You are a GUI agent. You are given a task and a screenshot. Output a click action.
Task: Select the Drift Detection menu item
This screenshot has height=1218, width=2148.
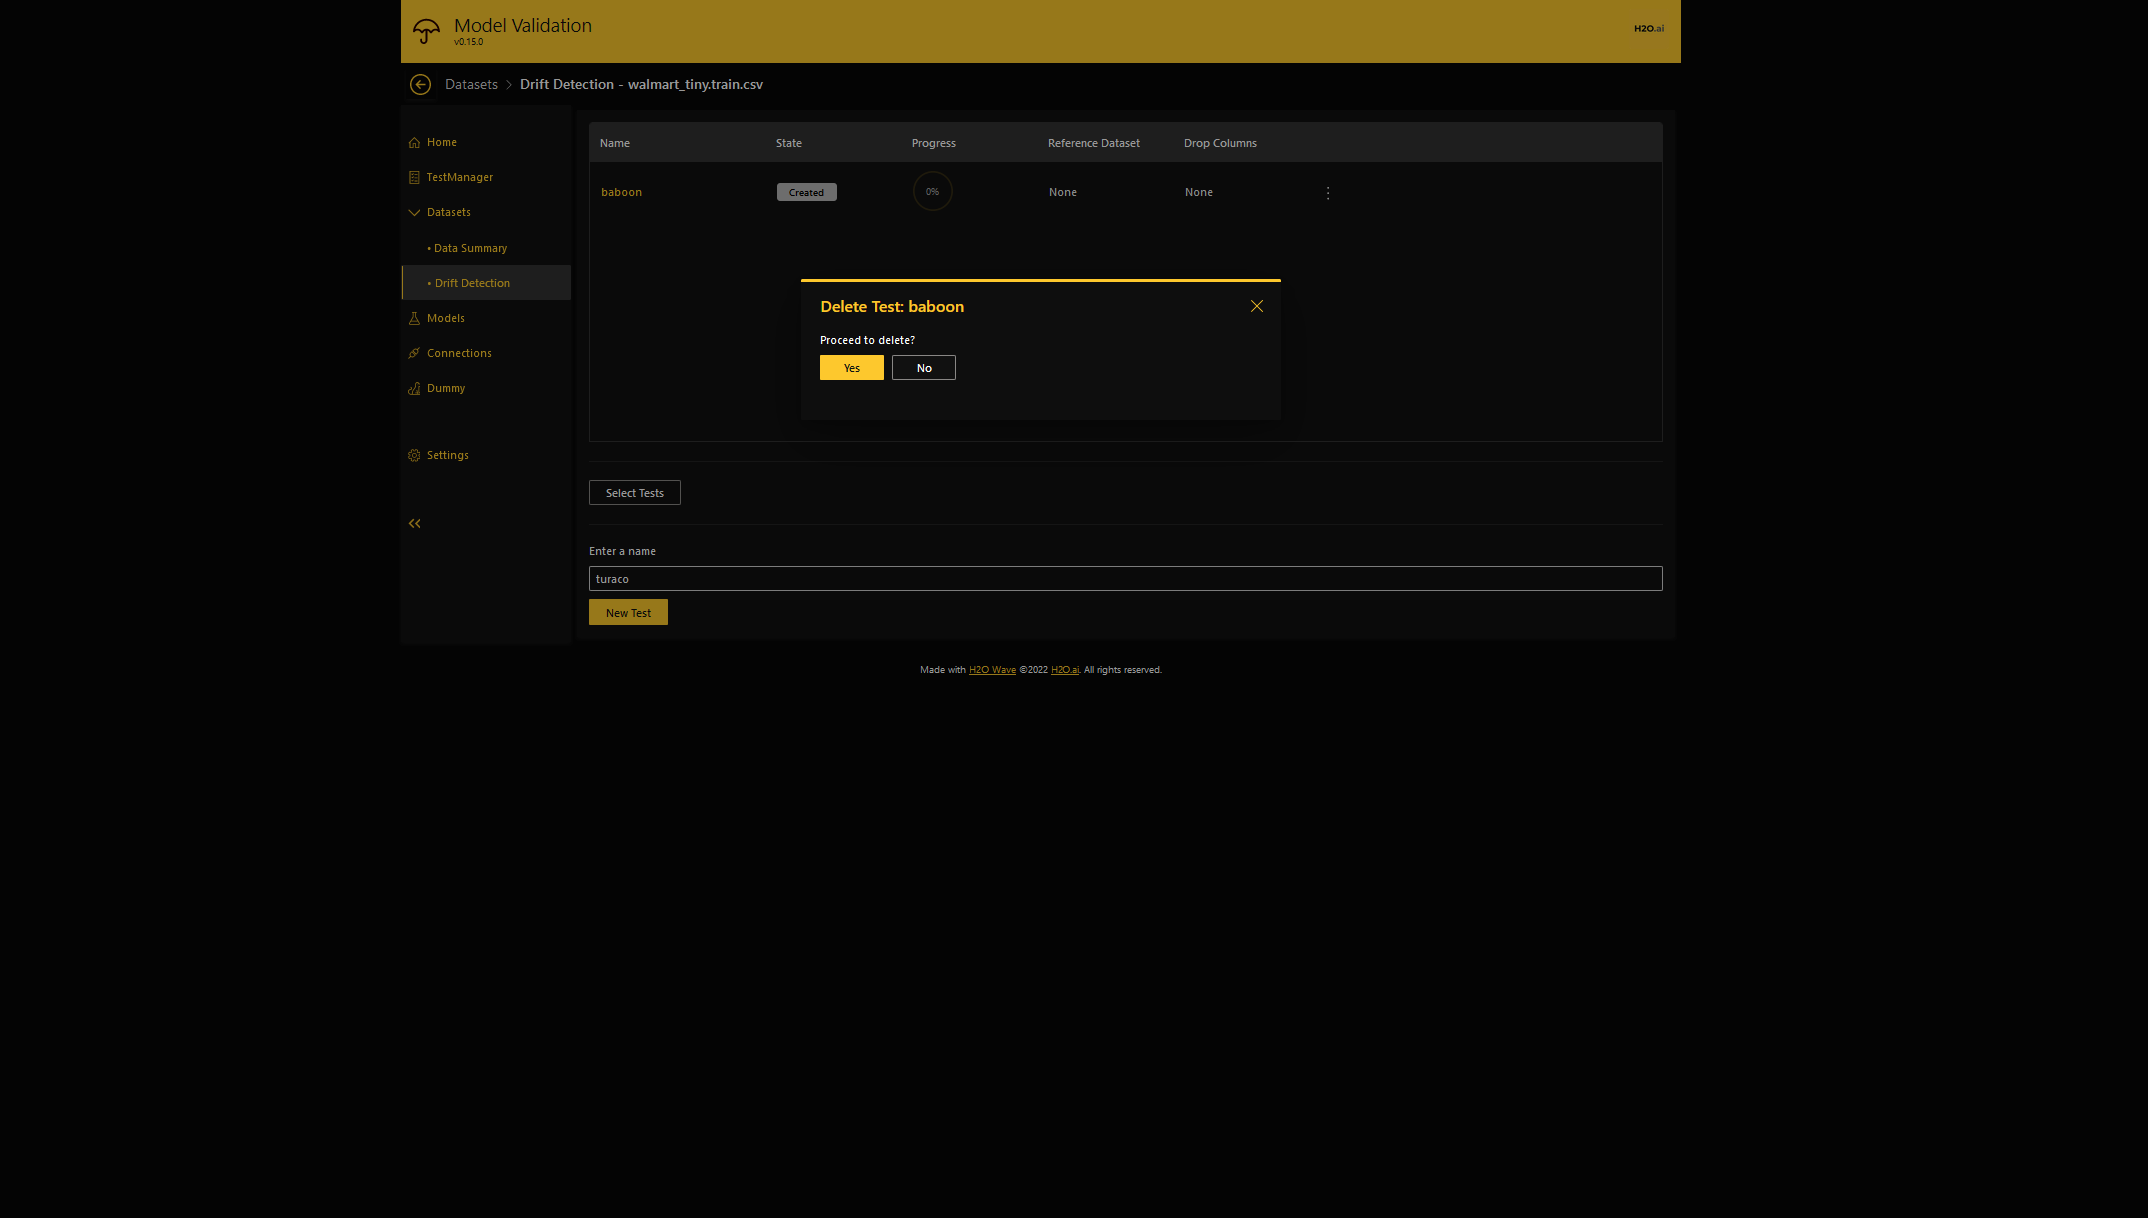click(x=472, y=283)
